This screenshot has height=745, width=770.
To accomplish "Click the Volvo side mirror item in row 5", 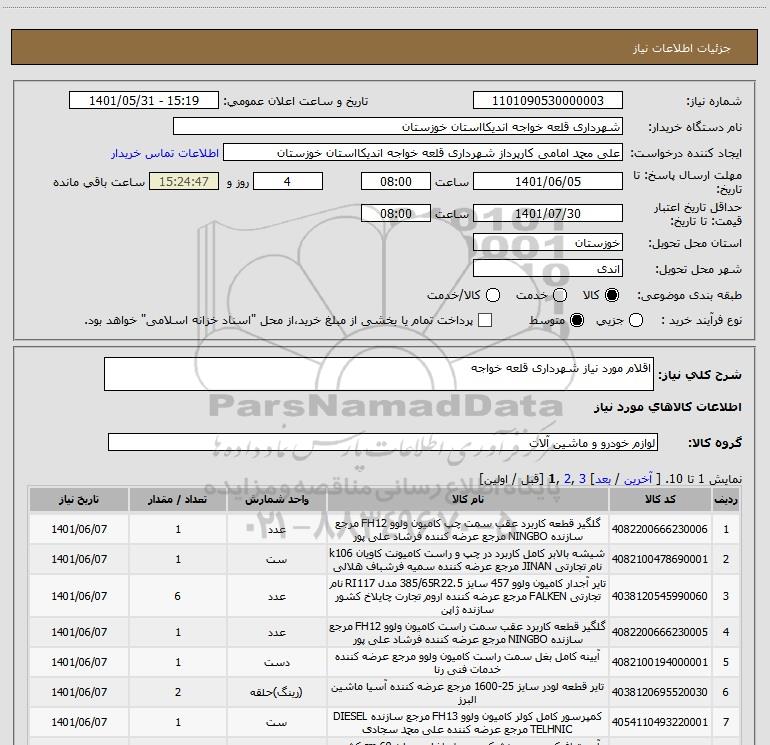I will (x=468, y=662).
